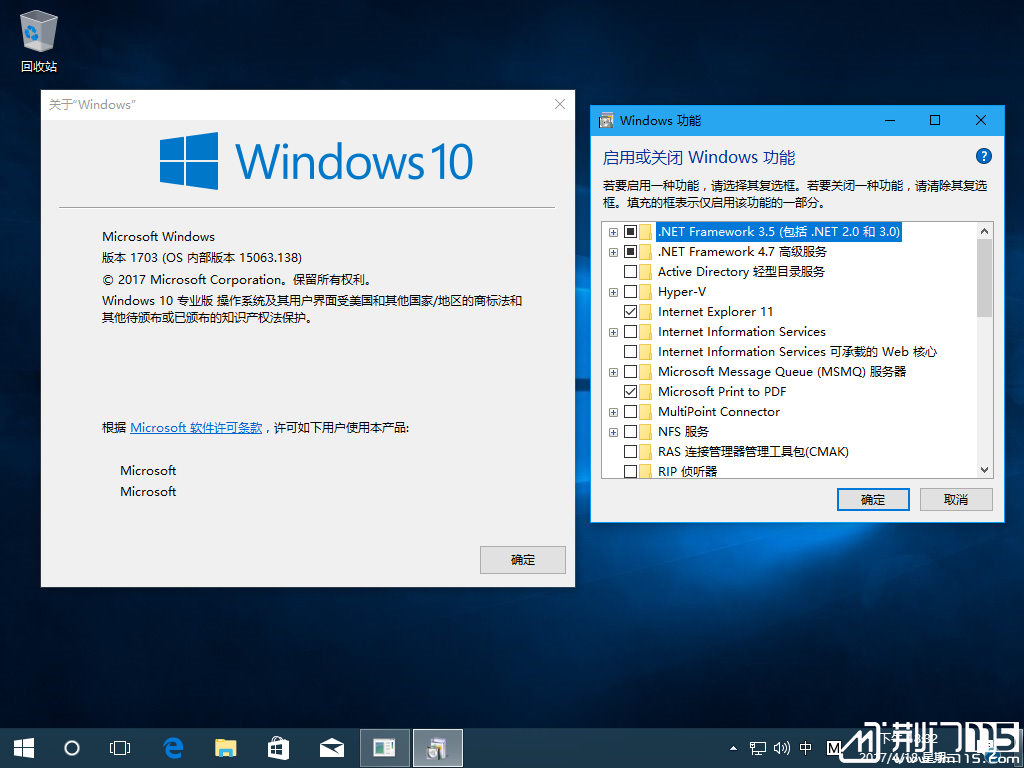This screenshot has width=1024, height=768.
Task: Open the Start menu
Action: click(x=24, y=748)
